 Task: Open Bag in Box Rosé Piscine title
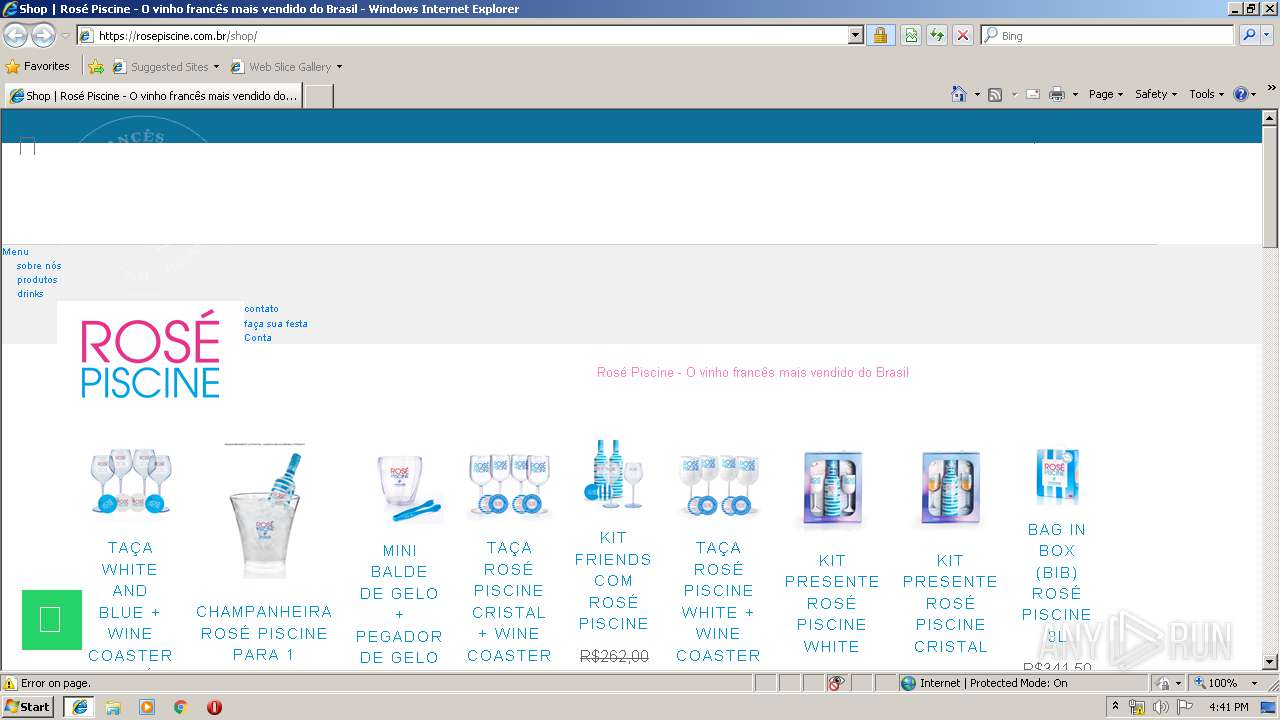click(1056, 583)
